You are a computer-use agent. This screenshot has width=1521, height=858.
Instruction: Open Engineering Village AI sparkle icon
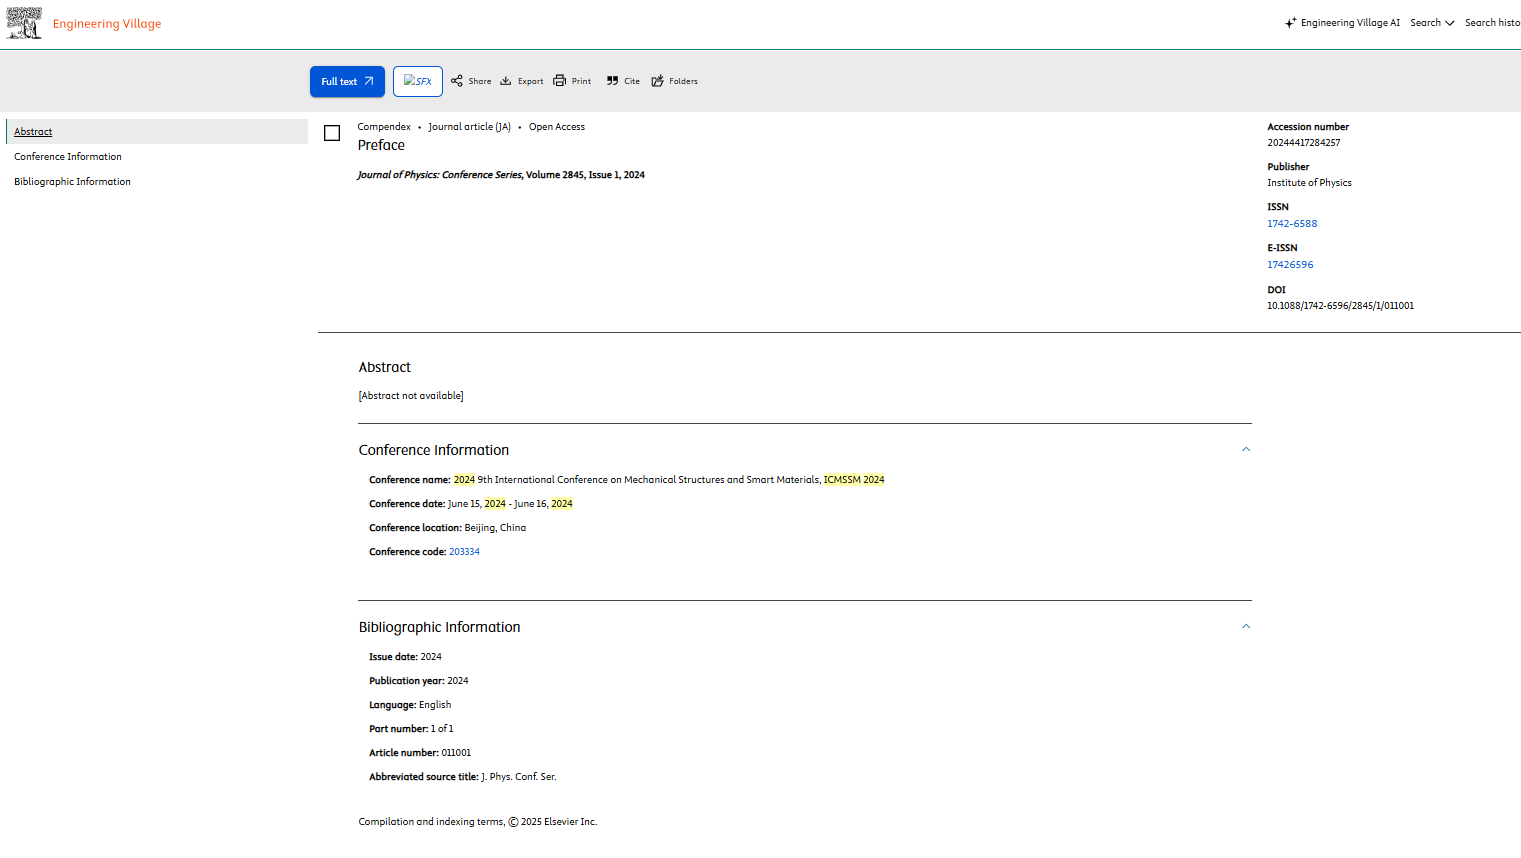(1291, 23)
